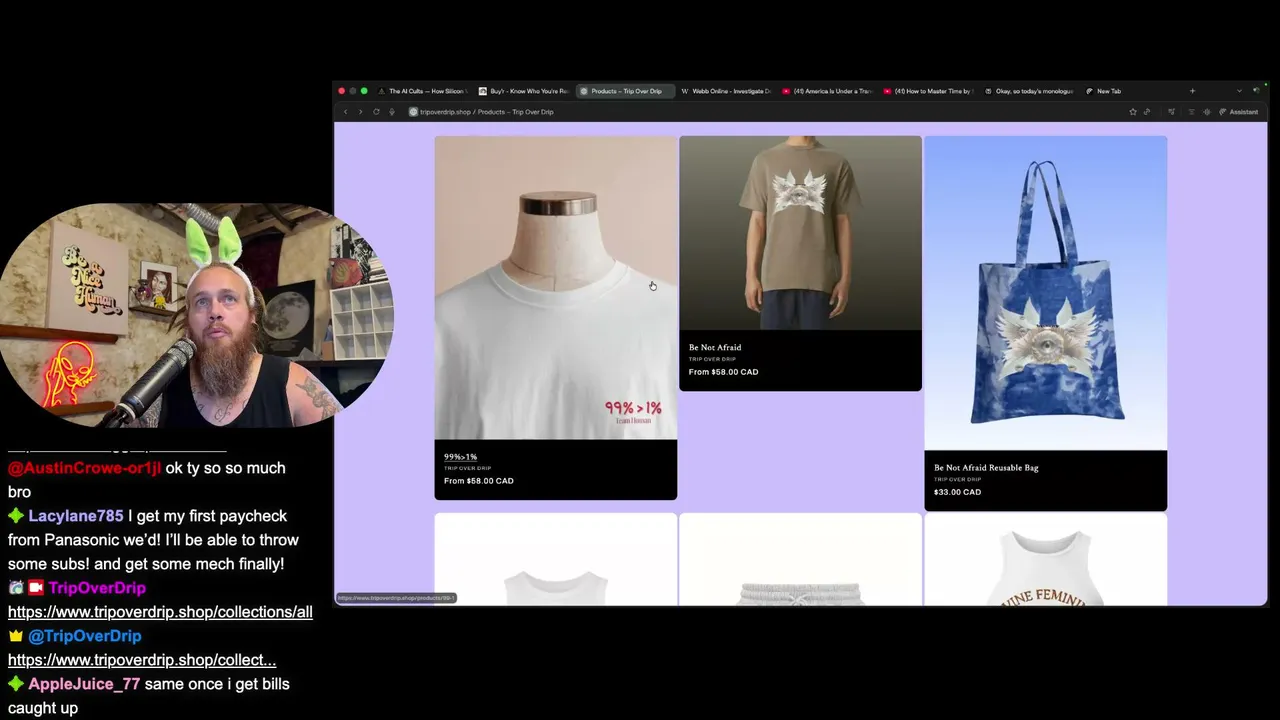Click the microphone icon in the browser toolbar
The image size is (1280, 720).
point(392,112)
